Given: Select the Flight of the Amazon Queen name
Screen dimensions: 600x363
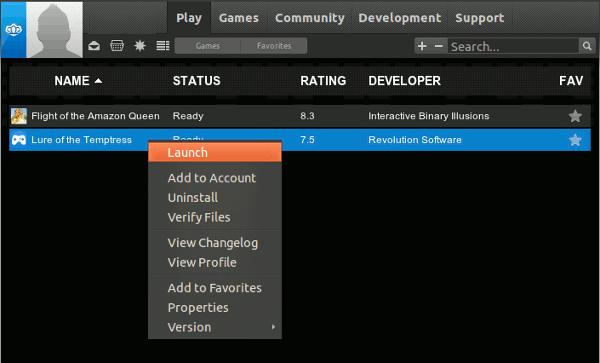Looking at the screenshot, I should (x=95, y=116).
